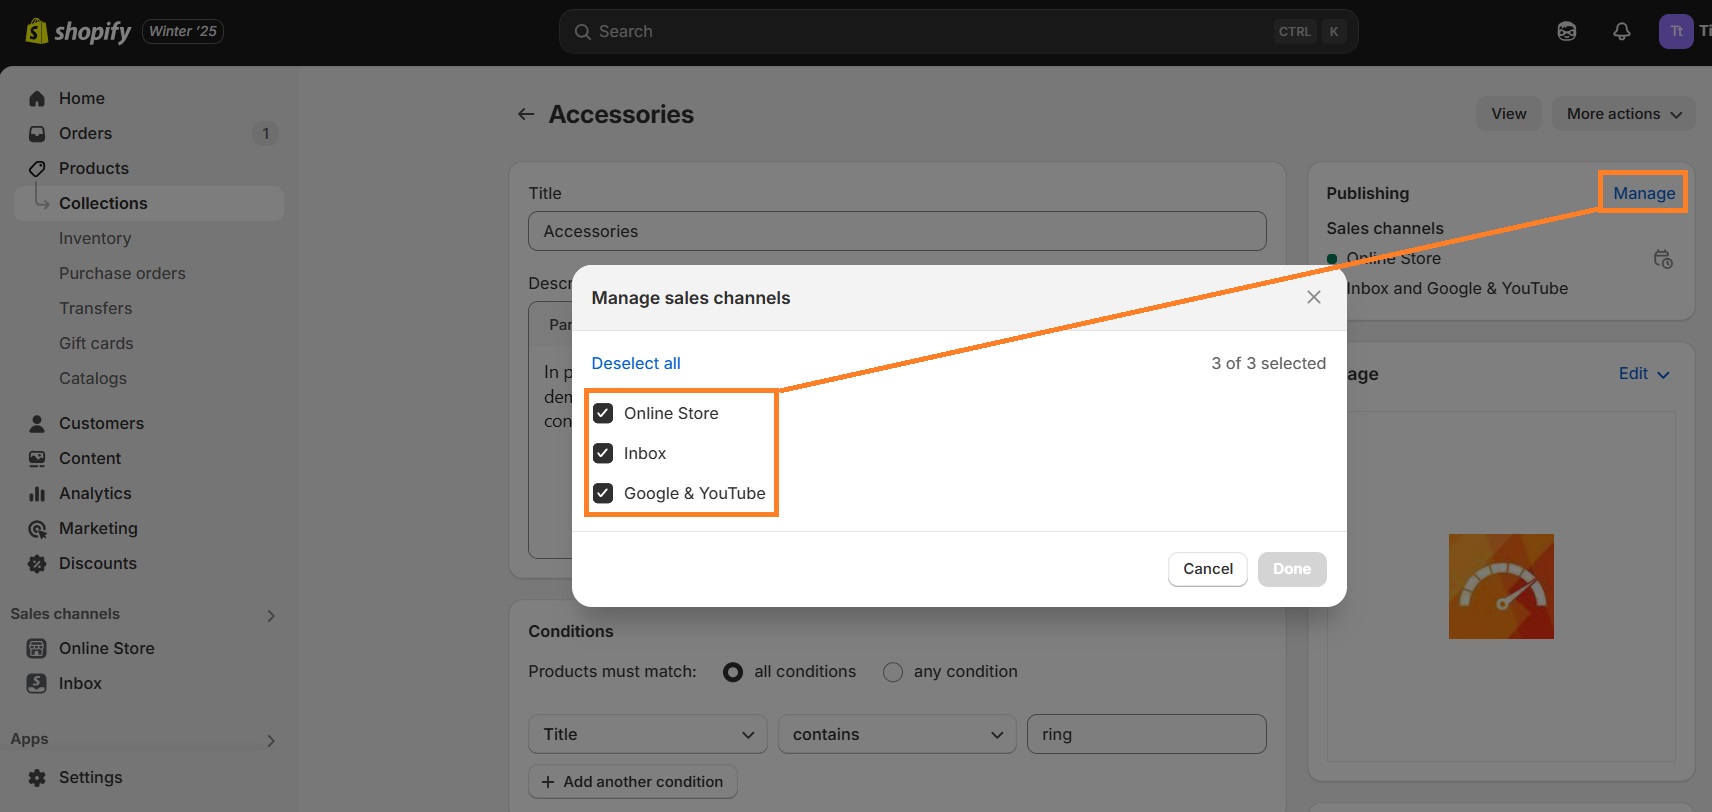Image resolution: width=1712 pixels, height=812 pixels.
Task: Click the Orders count badge 1
Action: click(265, 133)
